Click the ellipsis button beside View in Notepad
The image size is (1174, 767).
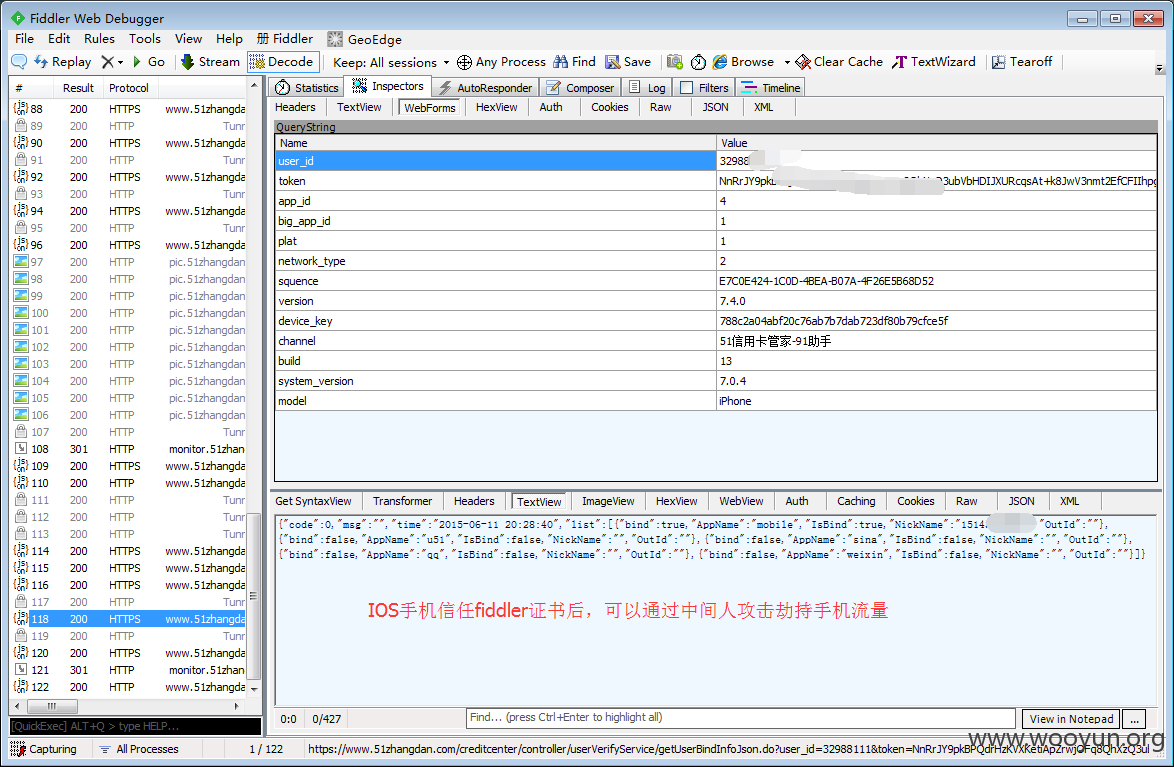click(1134, 719)
